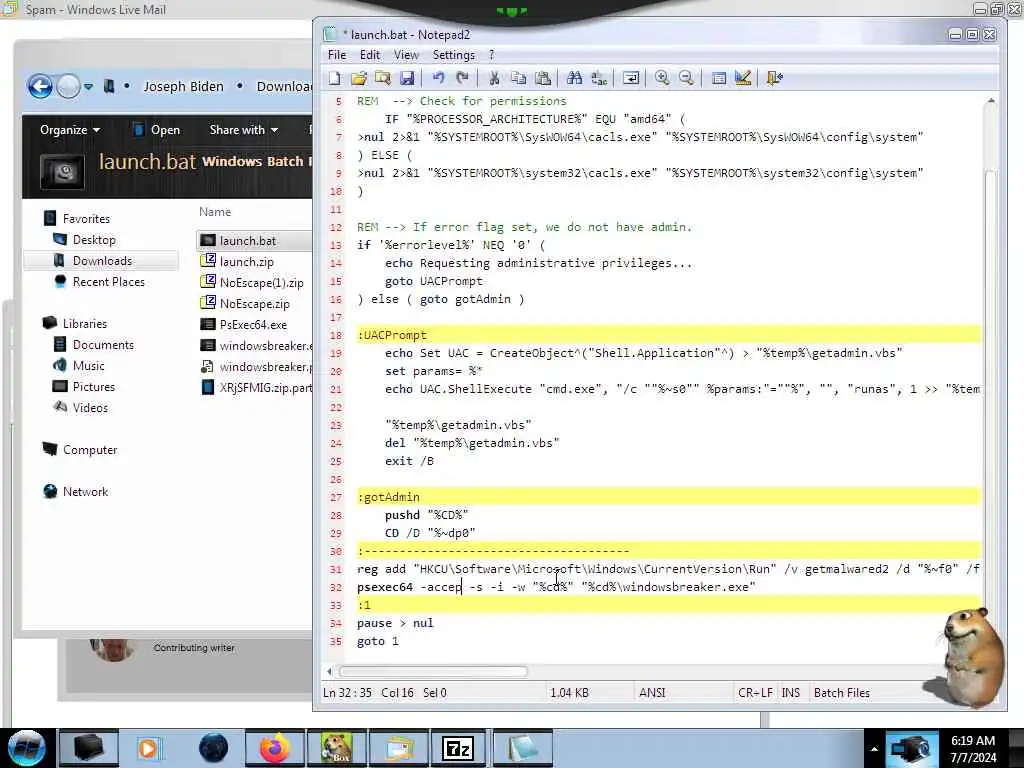This screenshot has width=1024, height=768.
Task: Toggle word wrap toolbar icon
Action: pyautogui.click(x=631, y=78)
